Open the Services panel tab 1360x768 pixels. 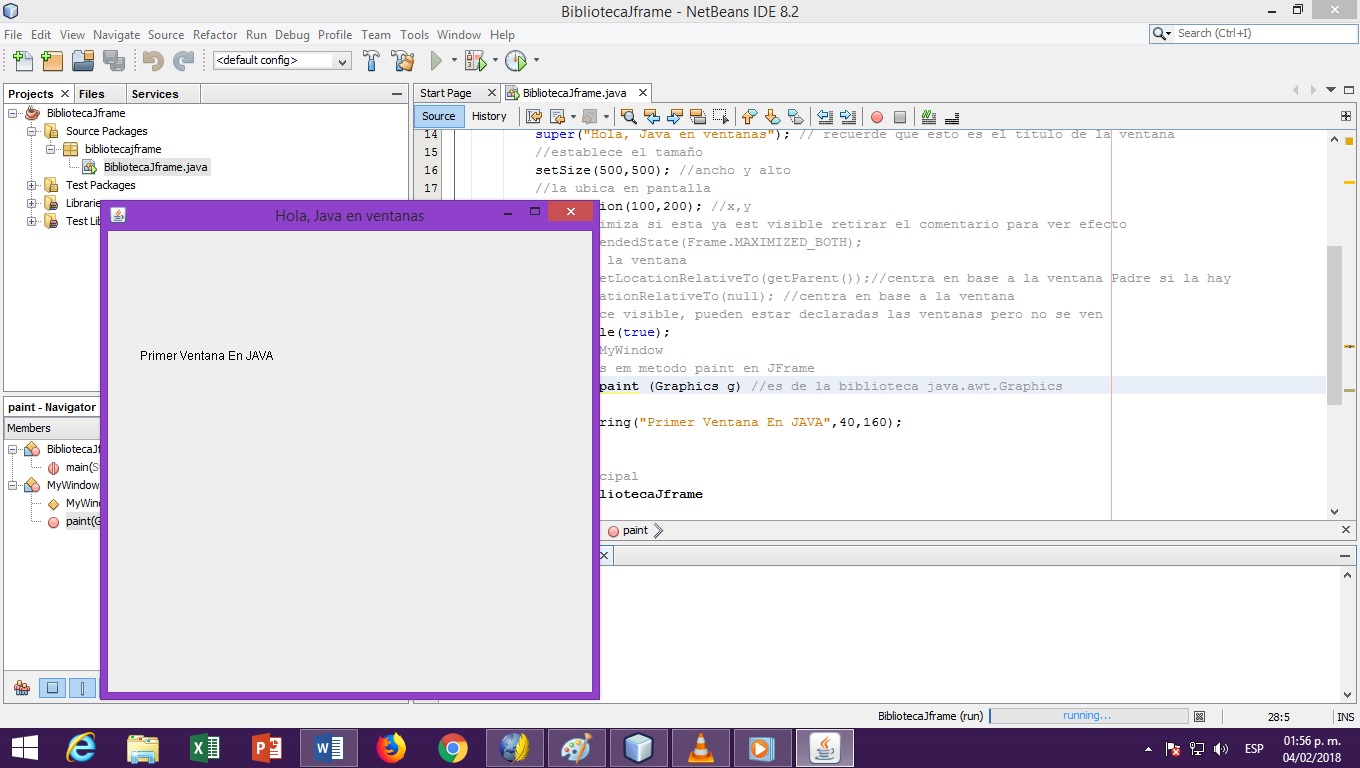[155, 94]
